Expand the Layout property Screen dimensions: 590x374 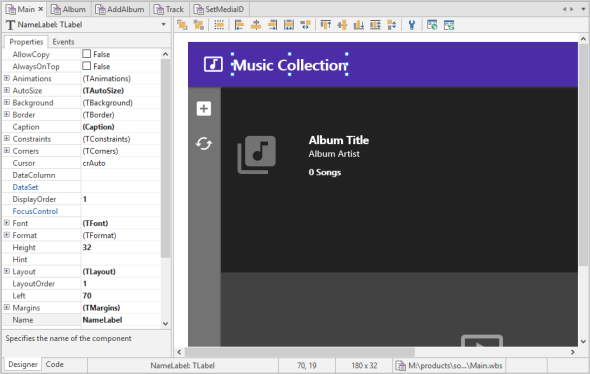tap(7, 271)
